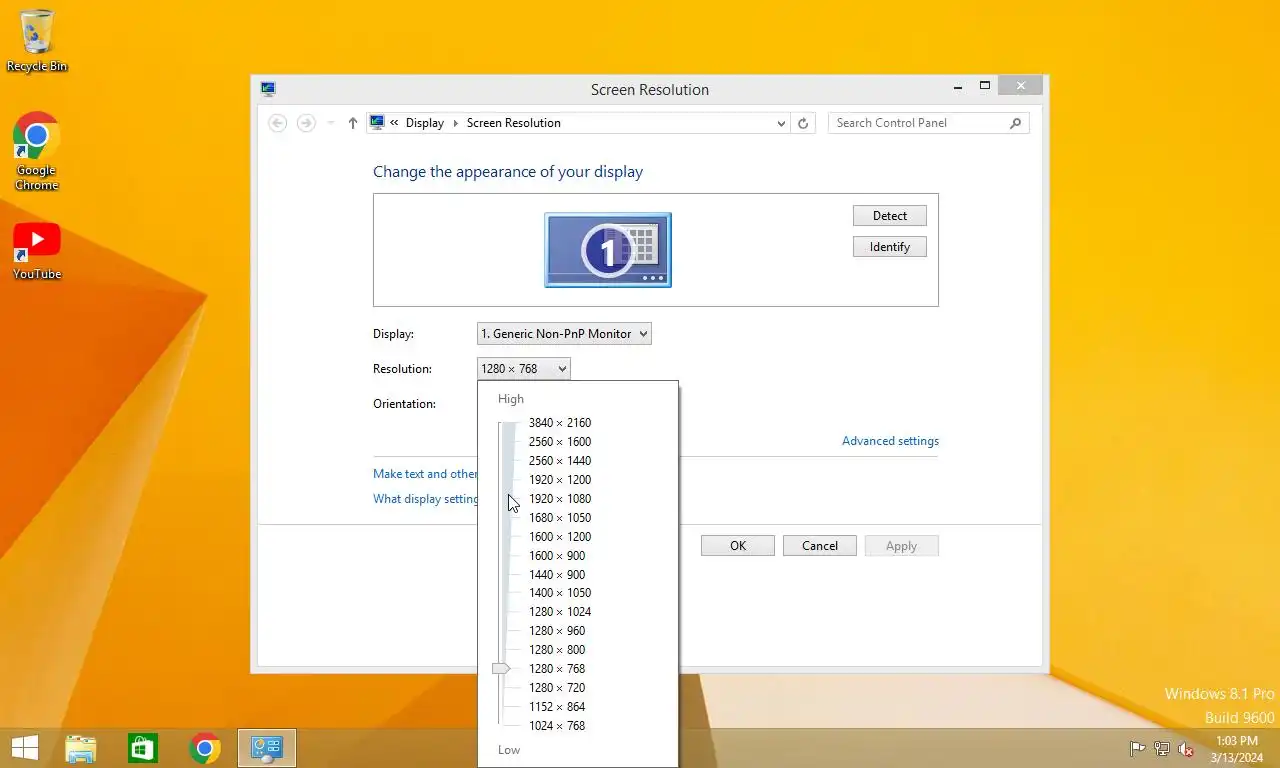The height and width of the screenshot is (768, 1280).
Task: Open the Make text and other items link
Action: 425,474
